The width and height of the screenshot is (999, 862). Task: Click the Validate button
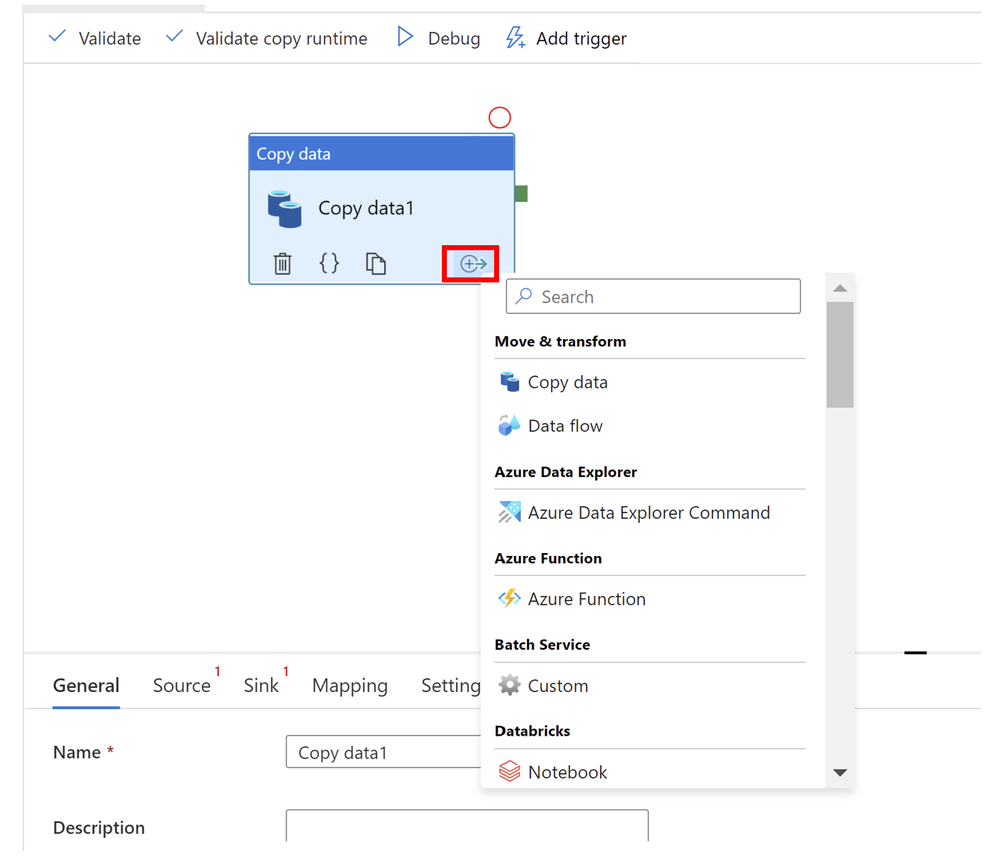[94, 38]
